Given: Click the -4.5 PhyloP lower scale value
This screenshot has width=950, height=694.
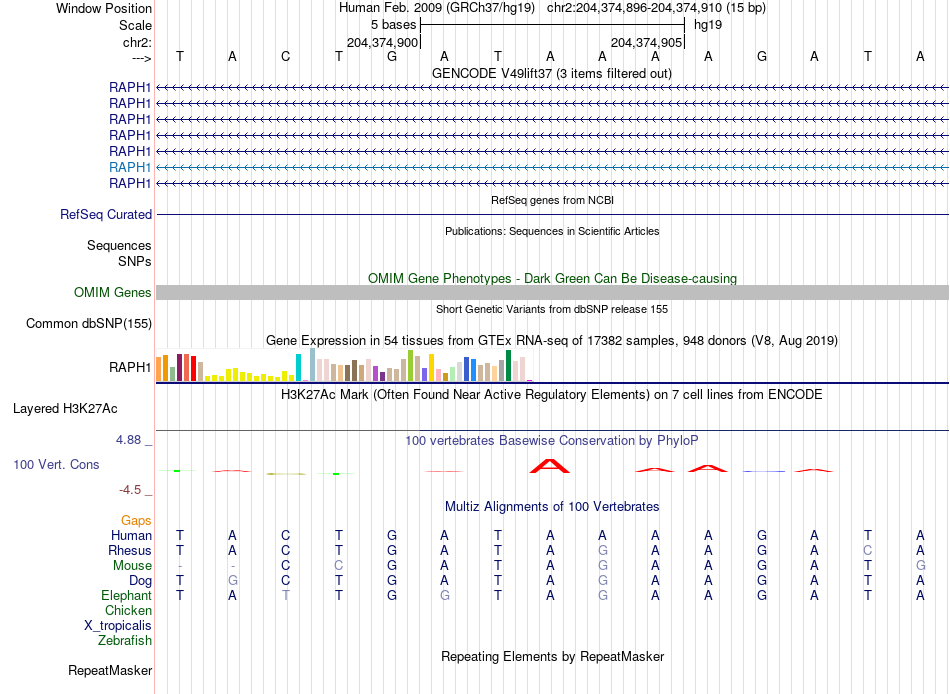Looking at the screenshot, I should pyautogui.click(x=130, y=490).
